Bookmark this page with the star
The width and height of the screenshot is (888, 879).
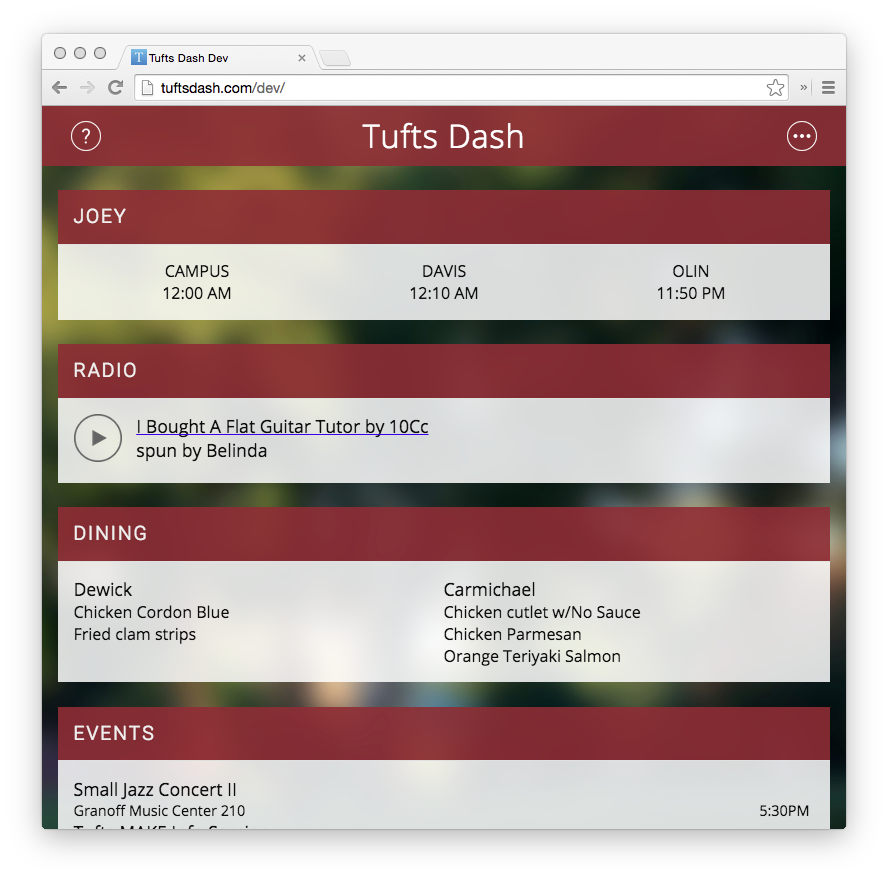tap(775, 88)
